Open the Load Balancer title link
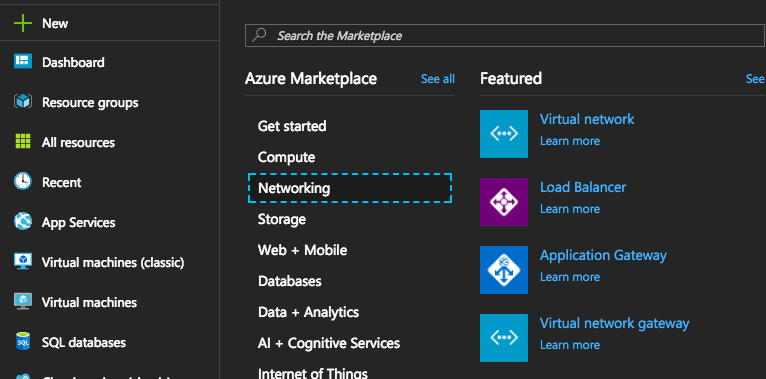Image resolution: width=766 pixels, height=379 pixels. 583,187
